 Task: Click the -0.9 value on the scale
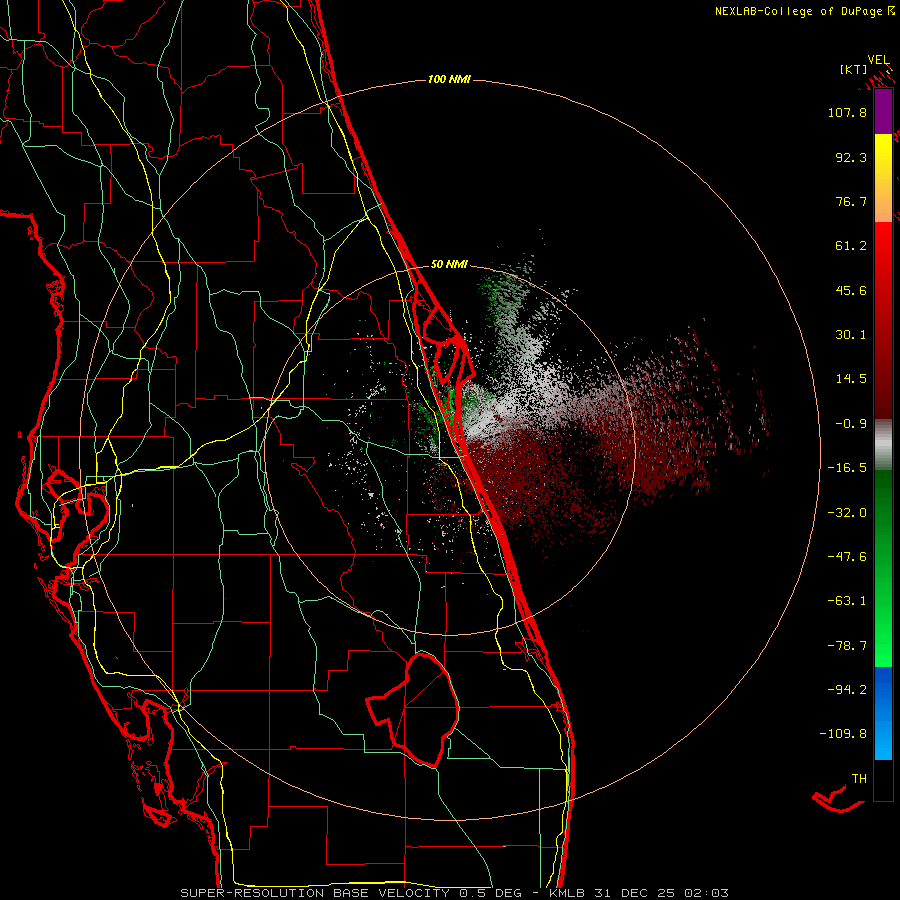point(851,424)
